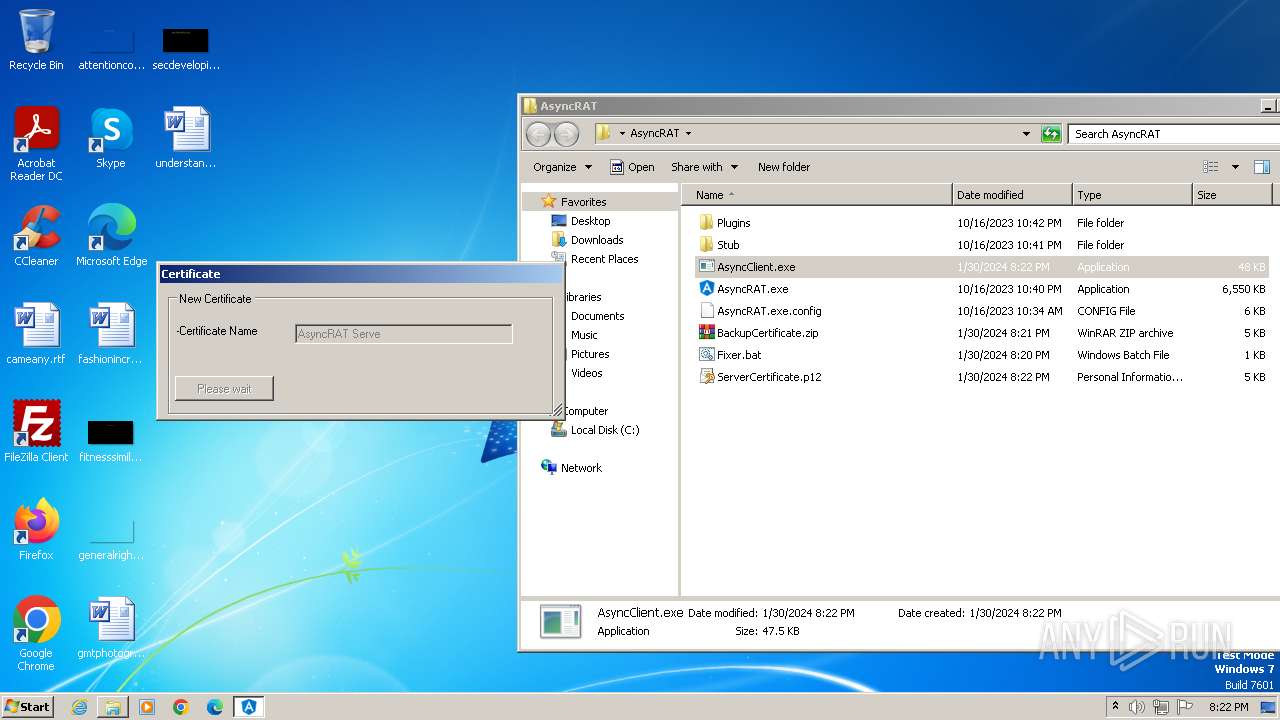Open Pictures library in navigation pane

click(590, 354)
